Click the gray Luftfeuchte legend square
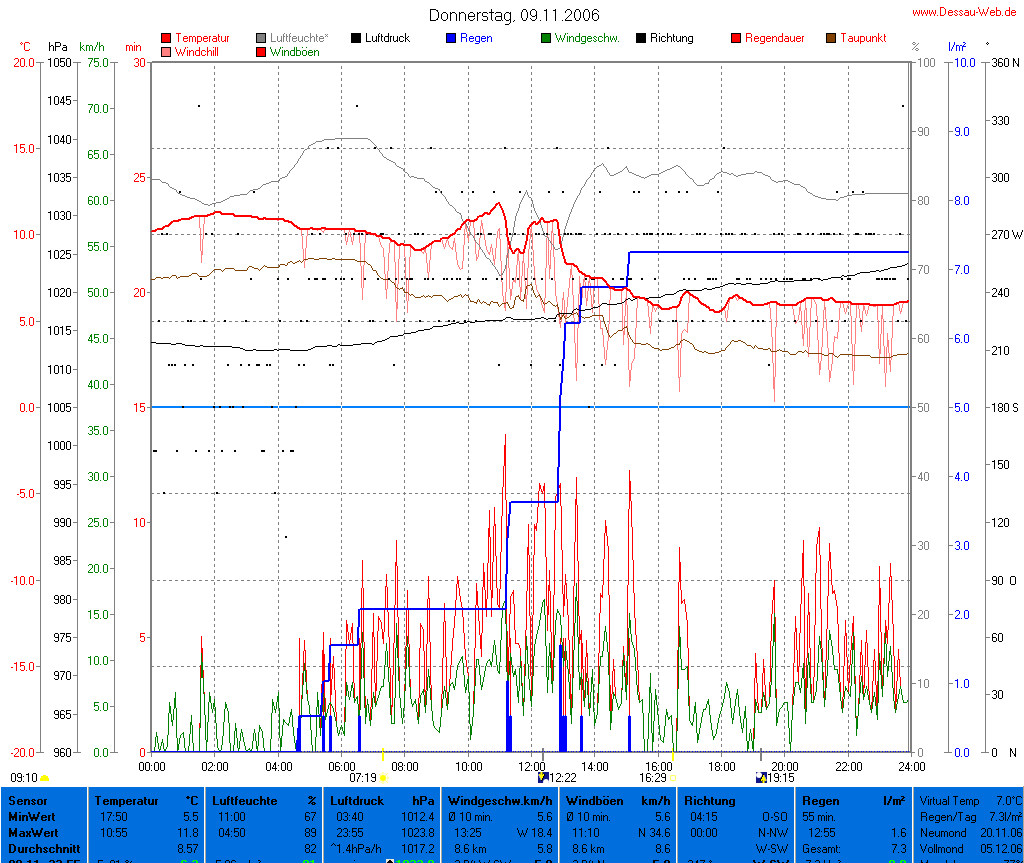1024x863 pixels. [x=261, y=38]
